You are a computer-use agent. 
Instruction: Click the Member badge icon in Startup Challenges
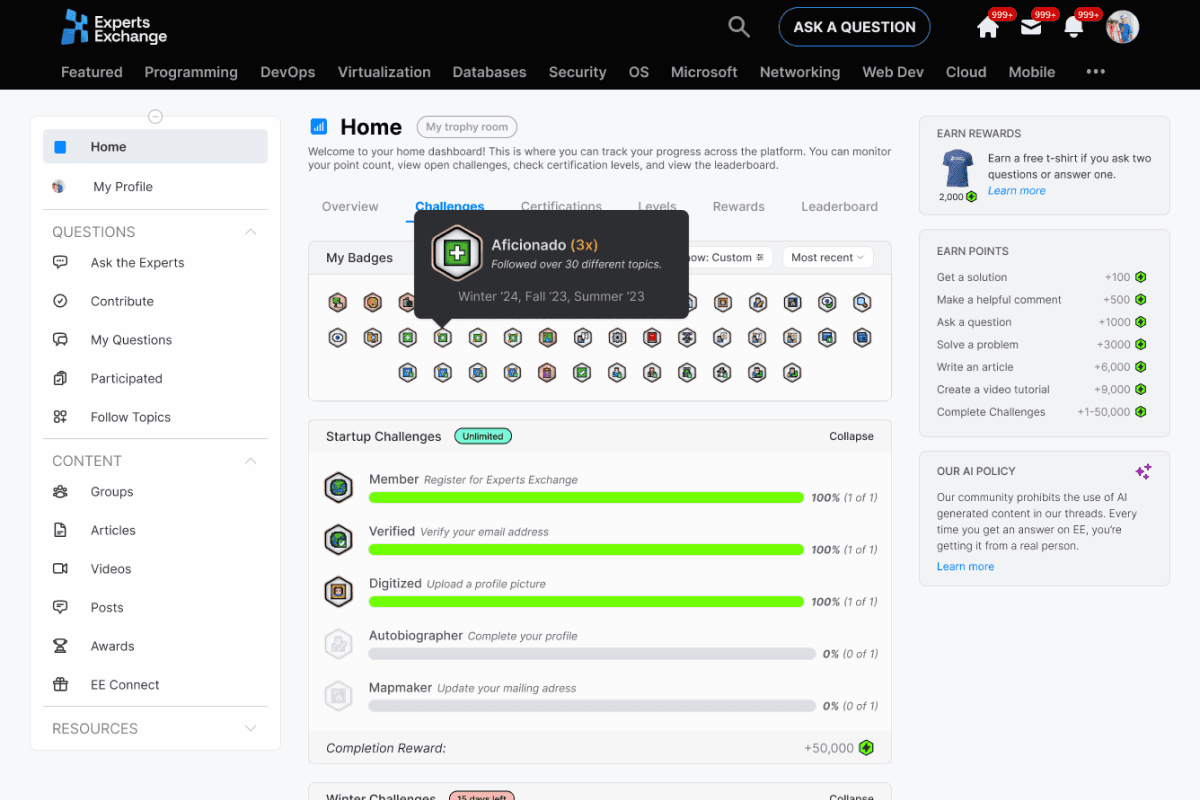point(339,487)
